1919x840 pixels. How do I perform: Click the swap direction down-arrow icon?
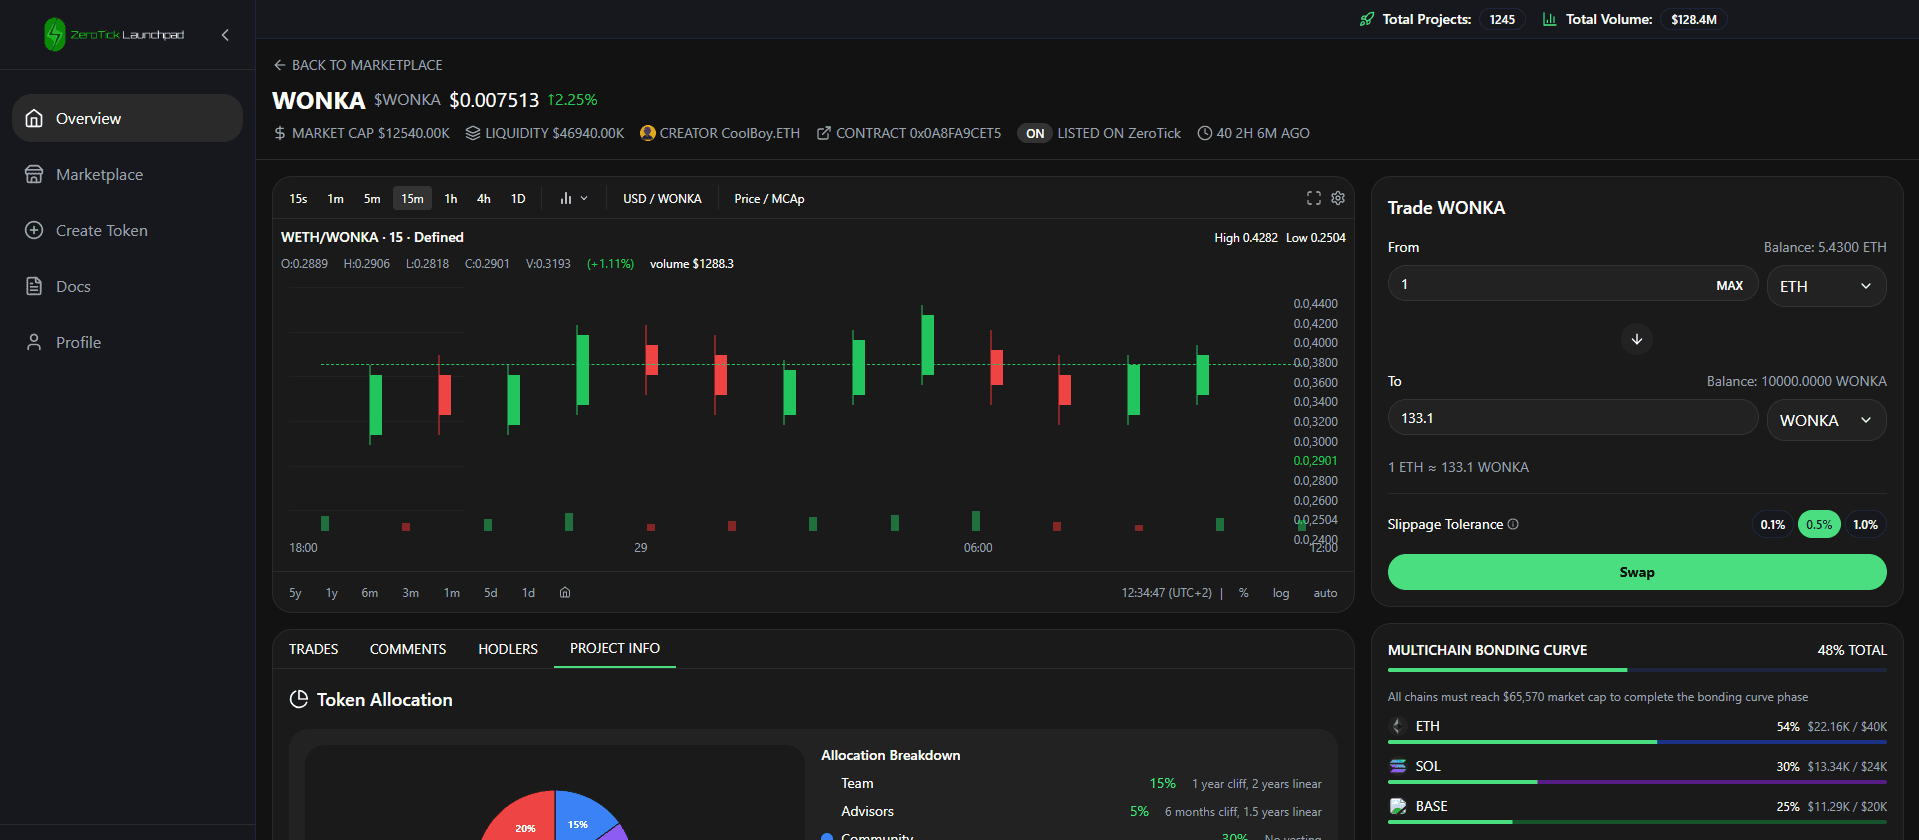pyautogui.click(x=1637, y=339)
